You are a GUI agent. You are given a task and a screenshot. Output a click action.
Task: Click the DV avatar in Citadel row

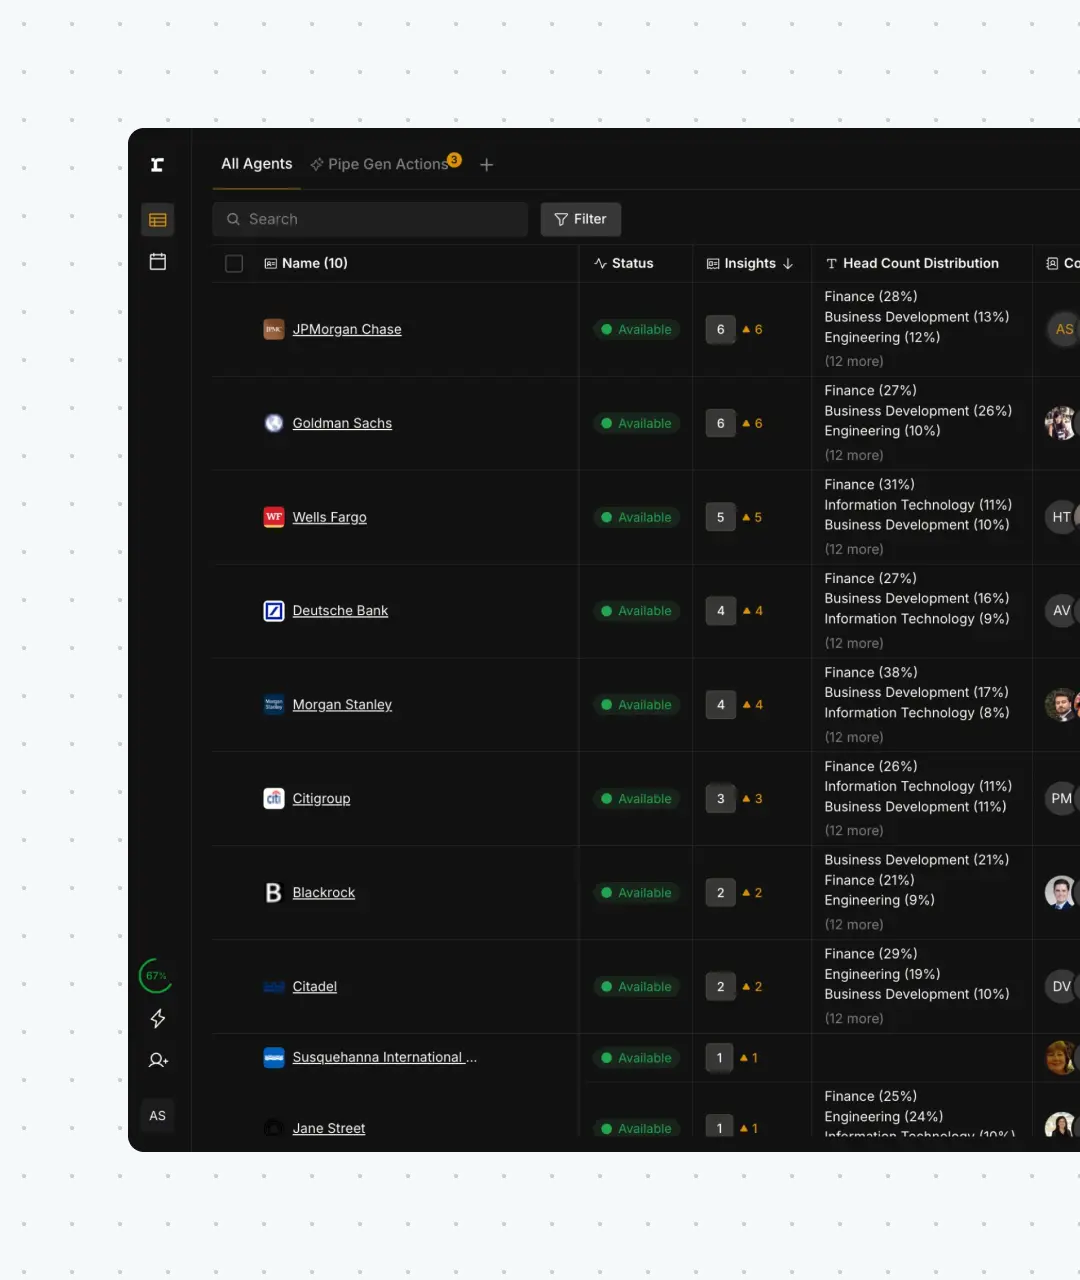point(1061,987)
